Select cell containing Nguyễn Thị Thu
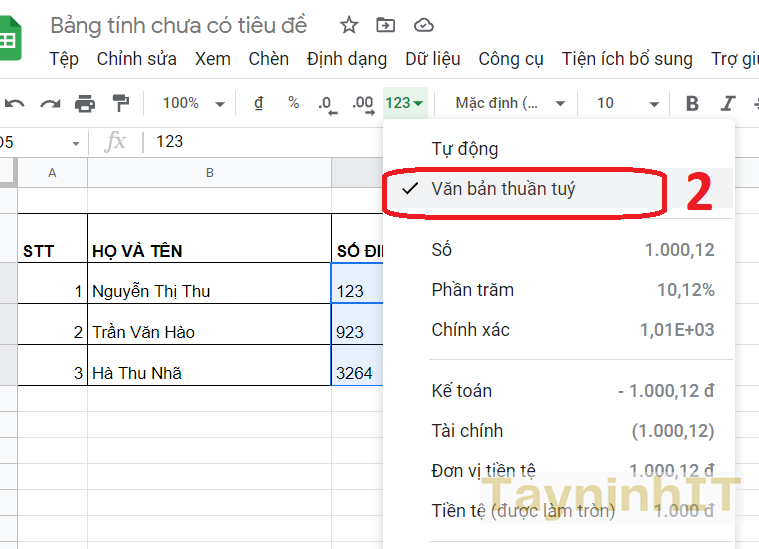Viewport: 759px width, 549px height. click(x=208, y=292)
